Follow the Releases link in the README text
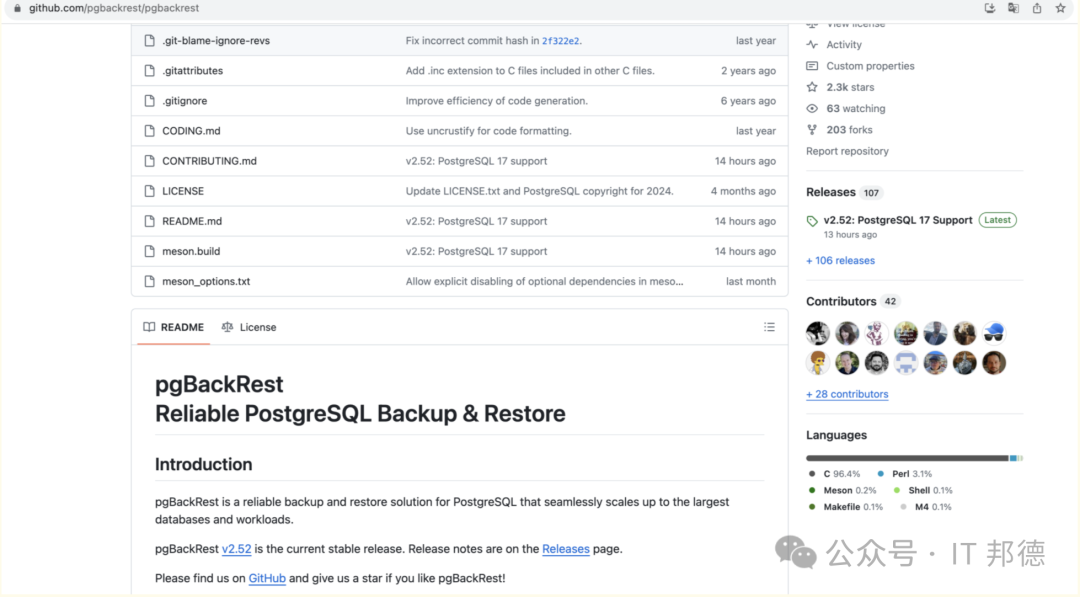The height and width of the screenshot is (597, 1080). point(565,549)
